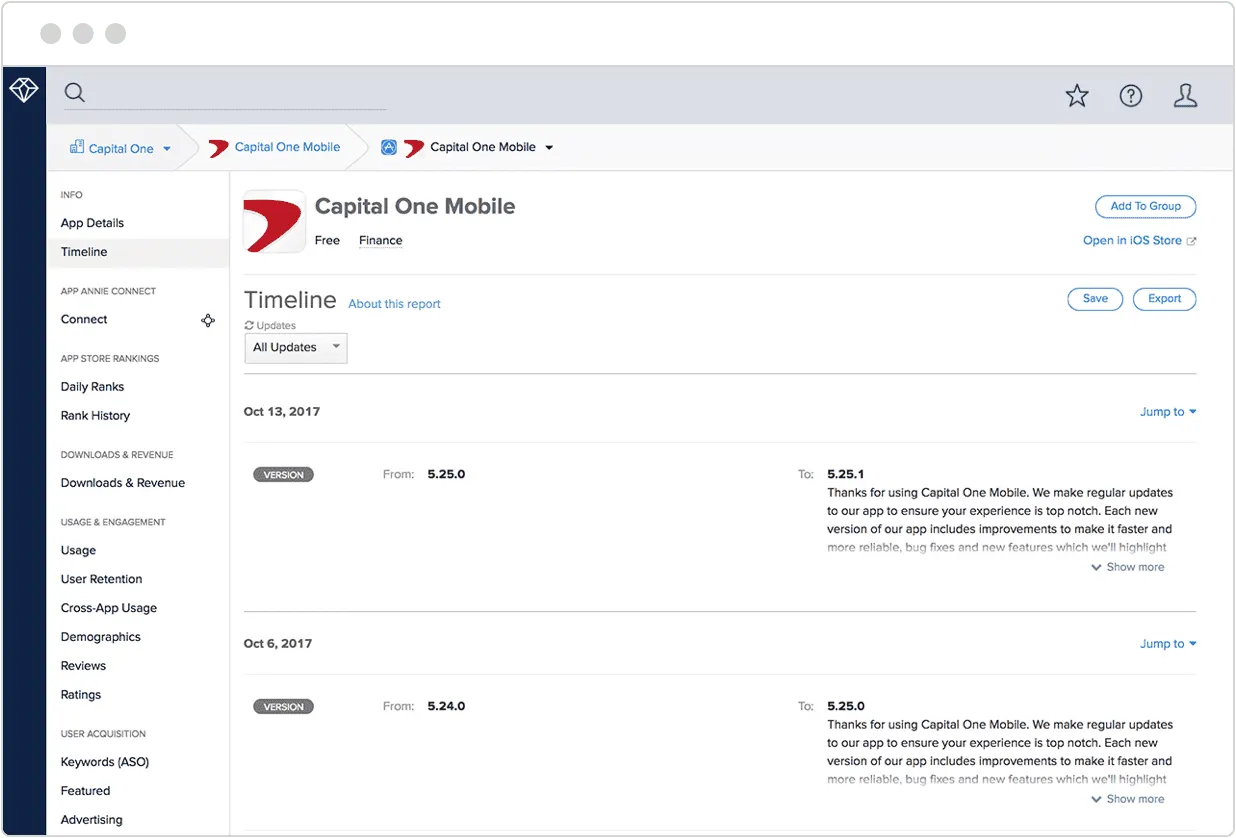Click Capital One Mobile breadcrumb link
This screenshot has width=1236, height=838.
click(287, 147)
